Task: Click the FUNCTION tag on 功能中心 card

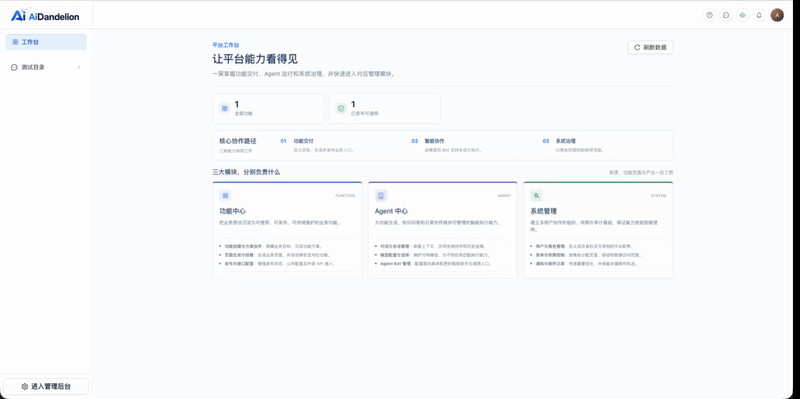Action: tap(345, 195)
